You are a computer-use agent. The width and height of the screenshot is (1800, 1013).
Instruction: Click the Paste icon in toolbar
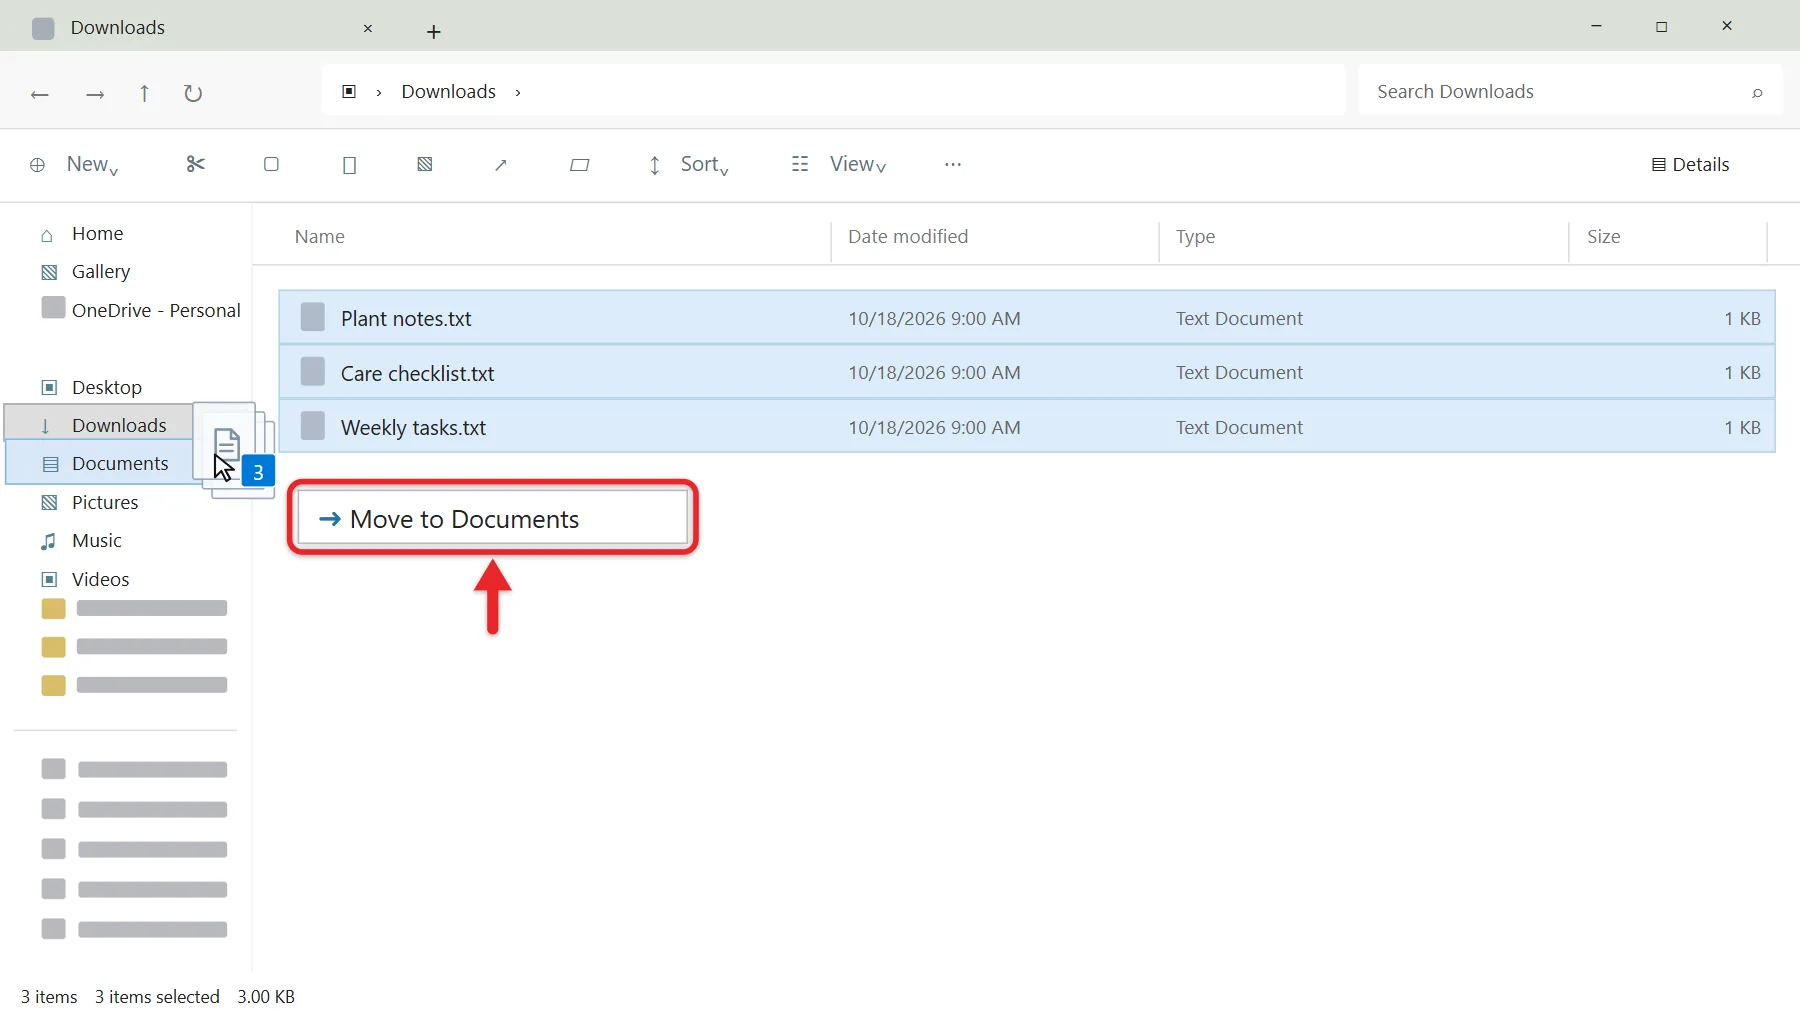pyautogui.click(x=349, y=165)
